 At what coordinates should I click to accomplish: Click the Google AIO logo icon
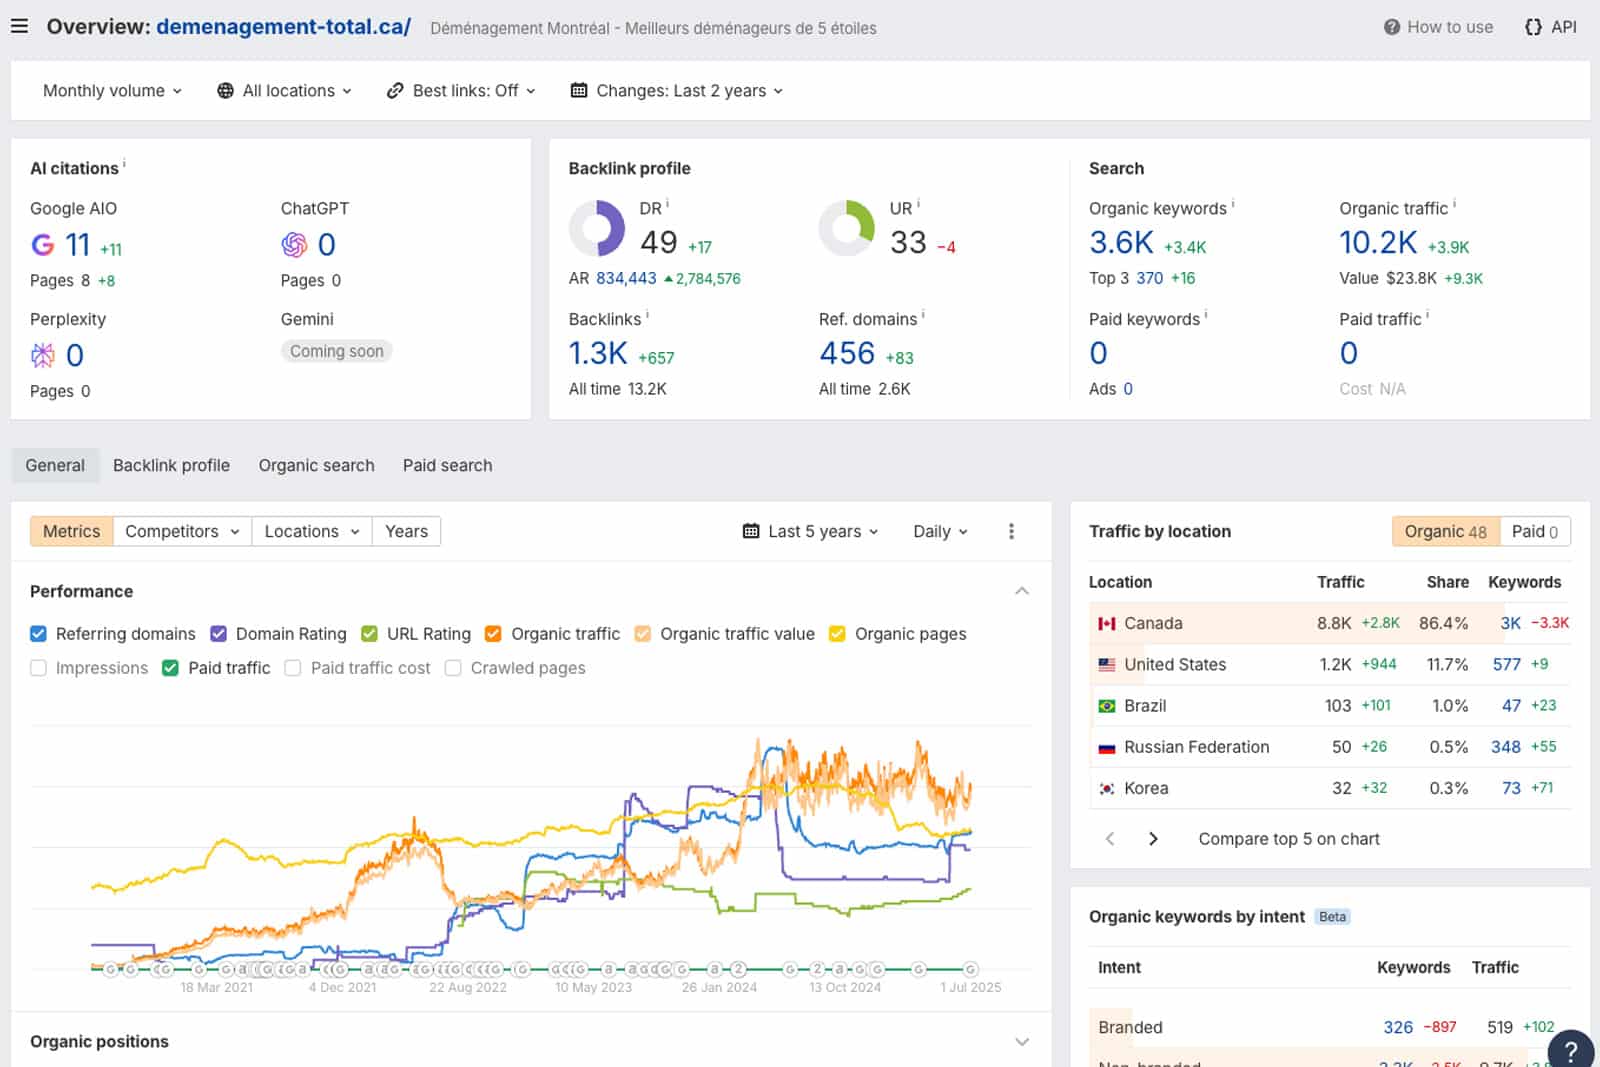(x=43, y=245)
